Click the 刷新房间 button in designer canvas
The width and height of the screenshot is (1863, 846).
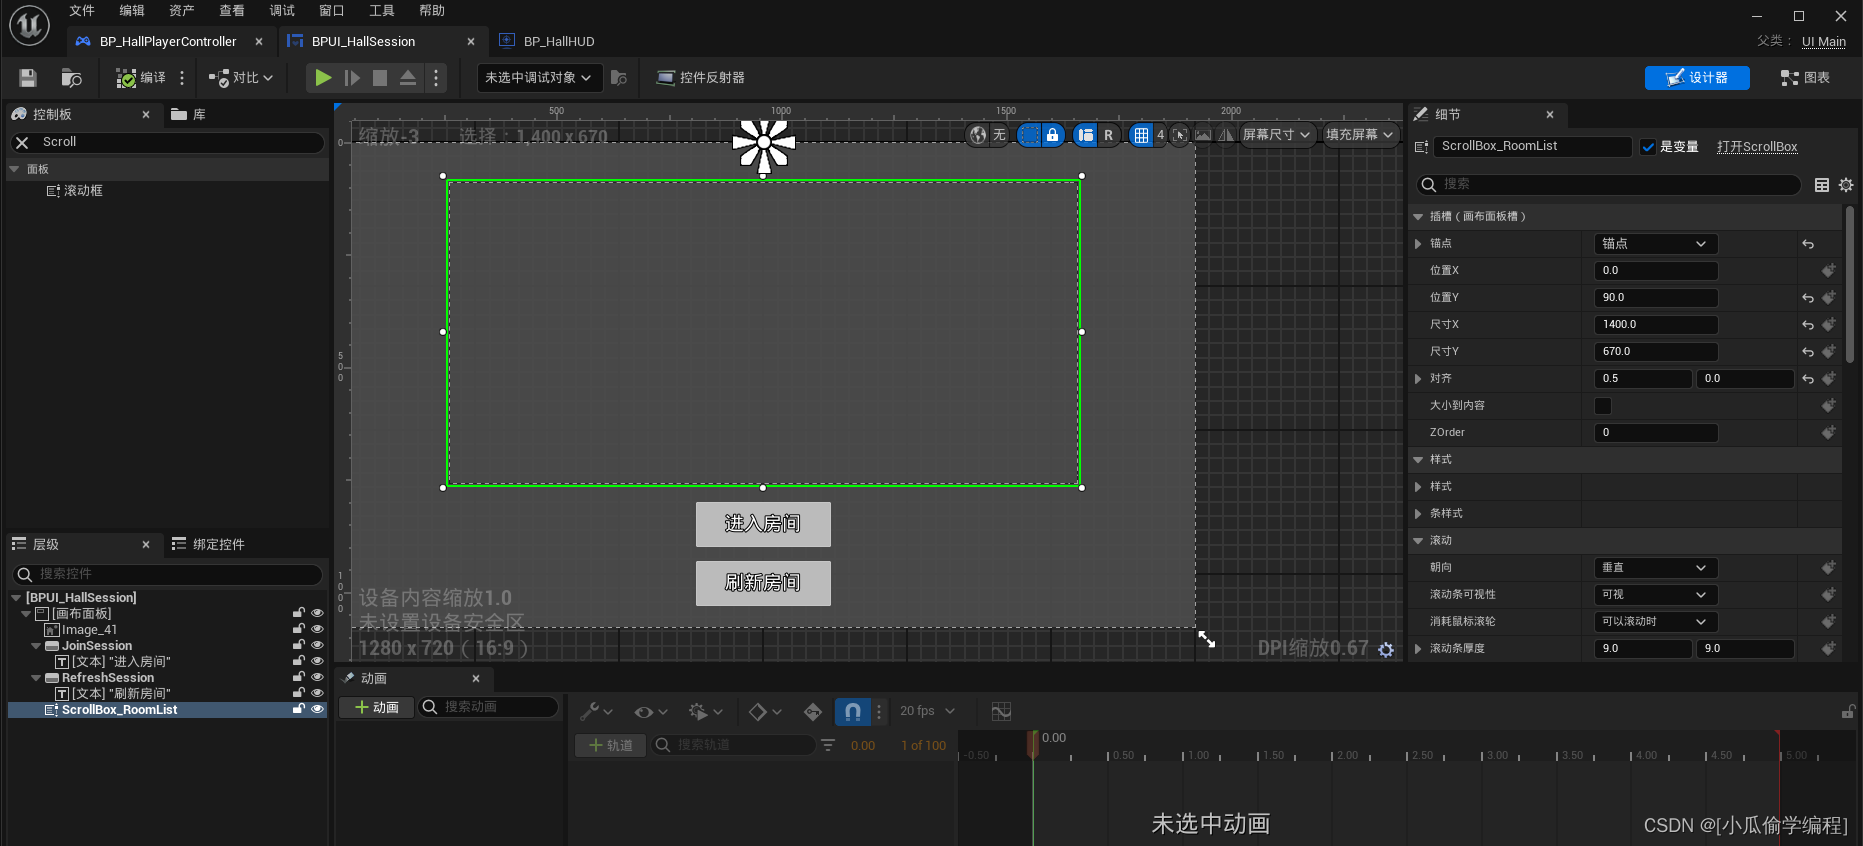pyautogui.click(x=763, y=583)
